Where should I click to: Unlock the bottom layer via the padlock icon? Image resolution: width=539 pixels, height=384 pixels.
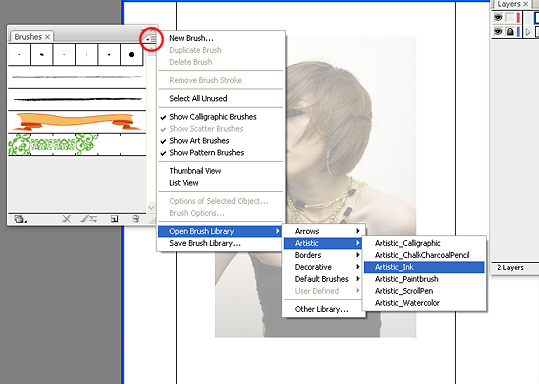pyautogui.click(x=510, y=32)
